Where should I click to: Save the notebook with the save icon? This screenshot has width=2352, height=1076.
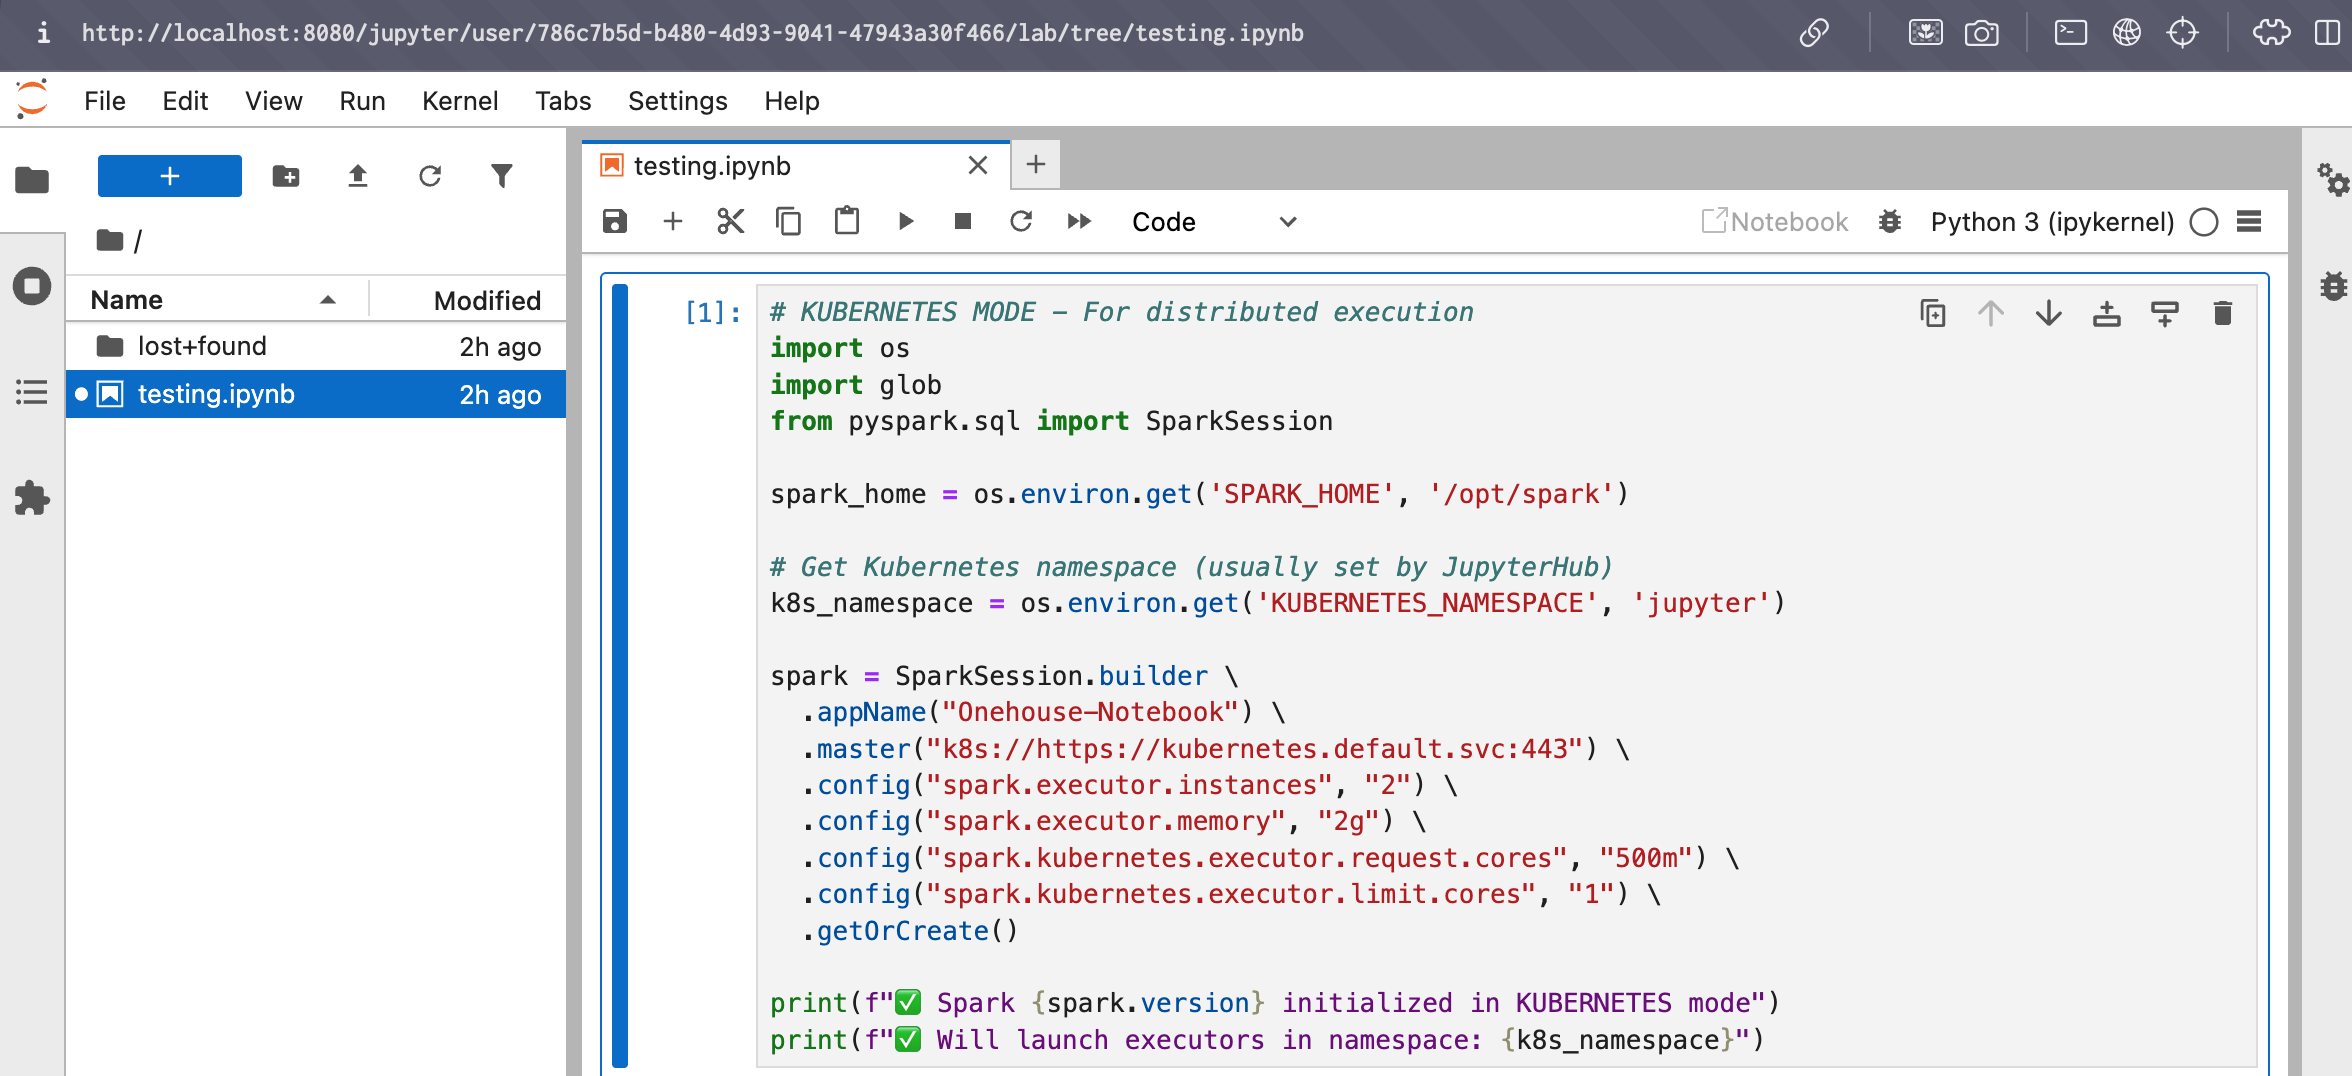pos(615,221)
